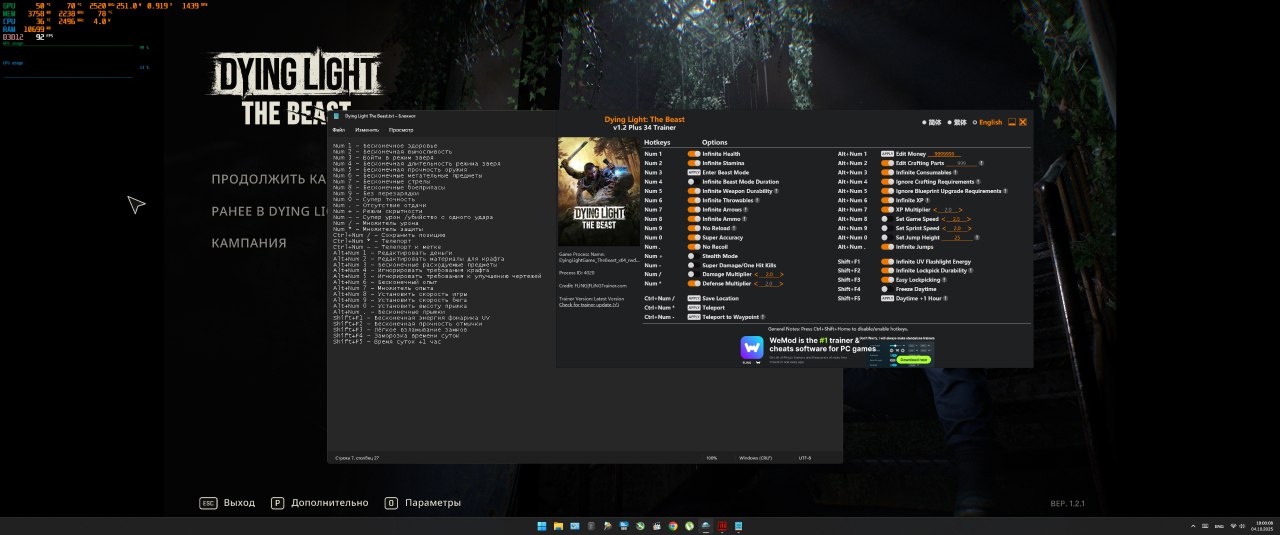The width and height of the screenshot is (1280, 535).
Task: Click info icon next to Daytime +1 Hour
Action: [945, 298]
